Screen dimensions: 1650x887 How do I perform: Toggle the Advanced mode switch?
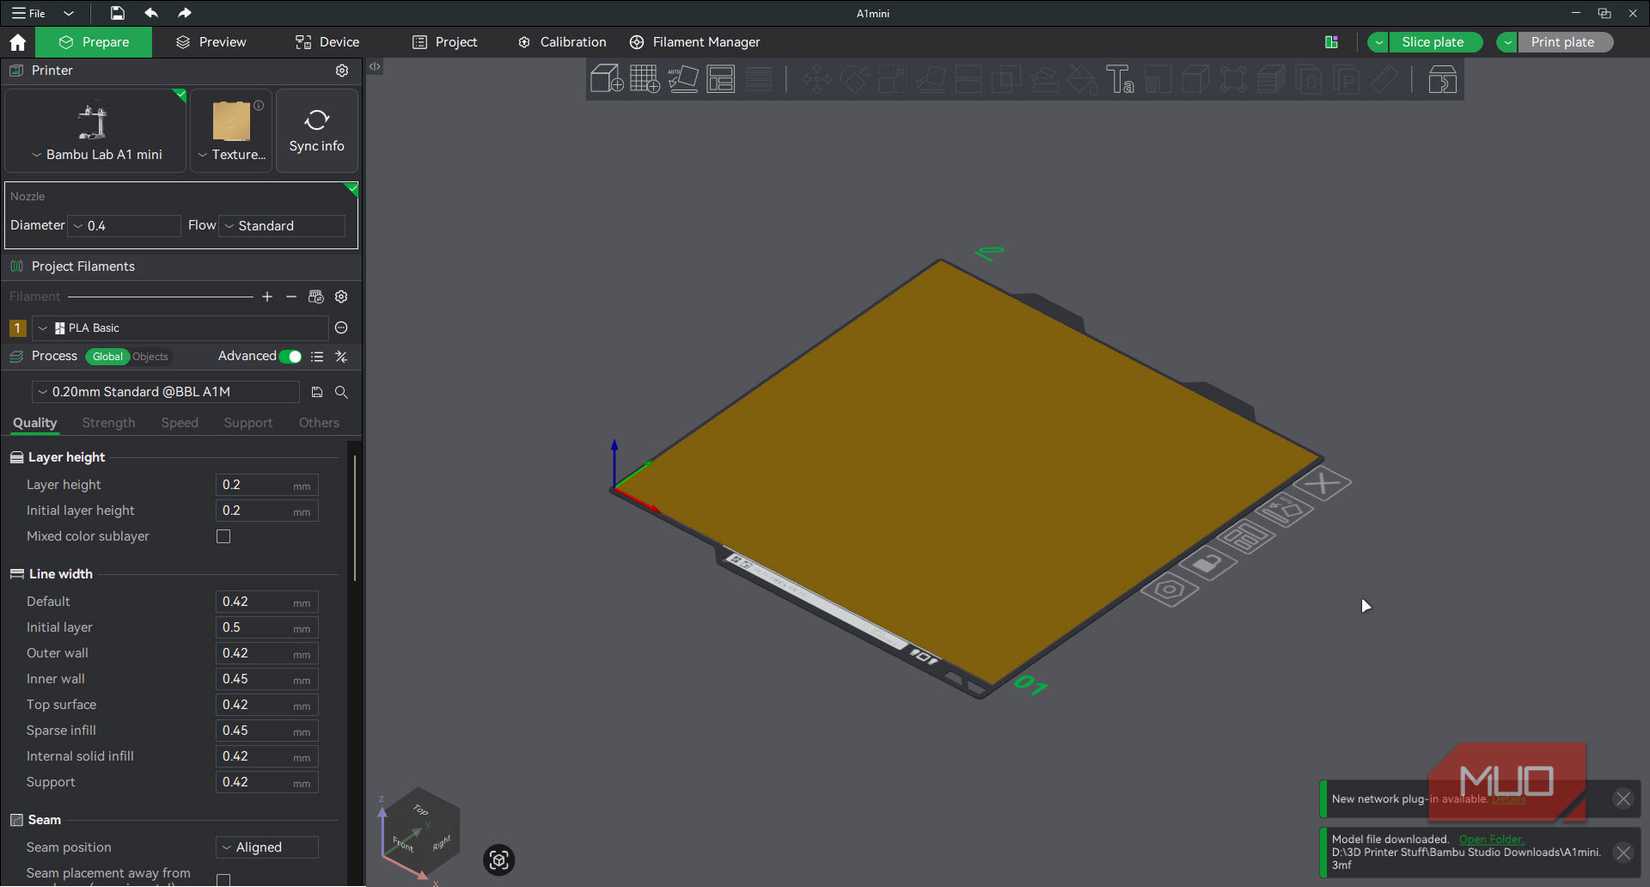tap(290, 357)
